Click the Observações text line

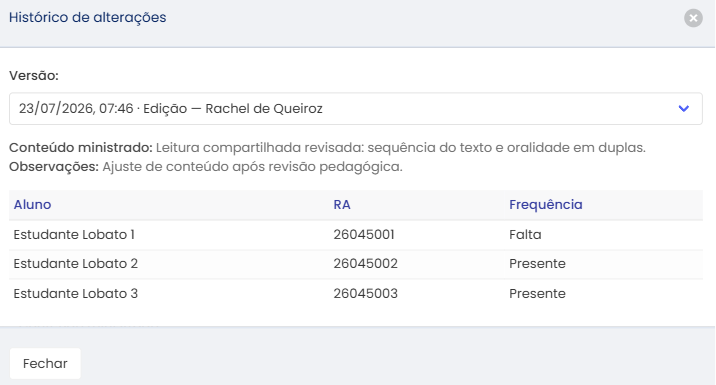point(206,167)
